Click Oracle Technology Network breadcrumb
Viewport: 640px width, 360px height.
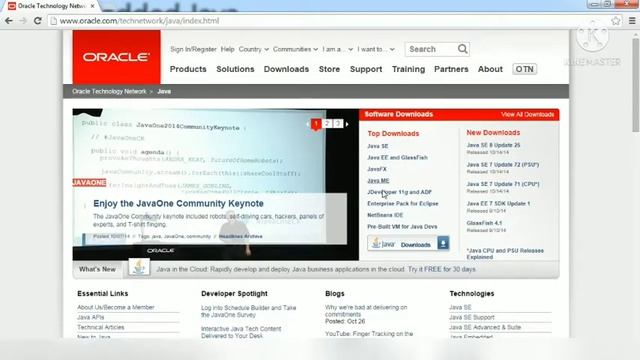click(x=109, y=91)
